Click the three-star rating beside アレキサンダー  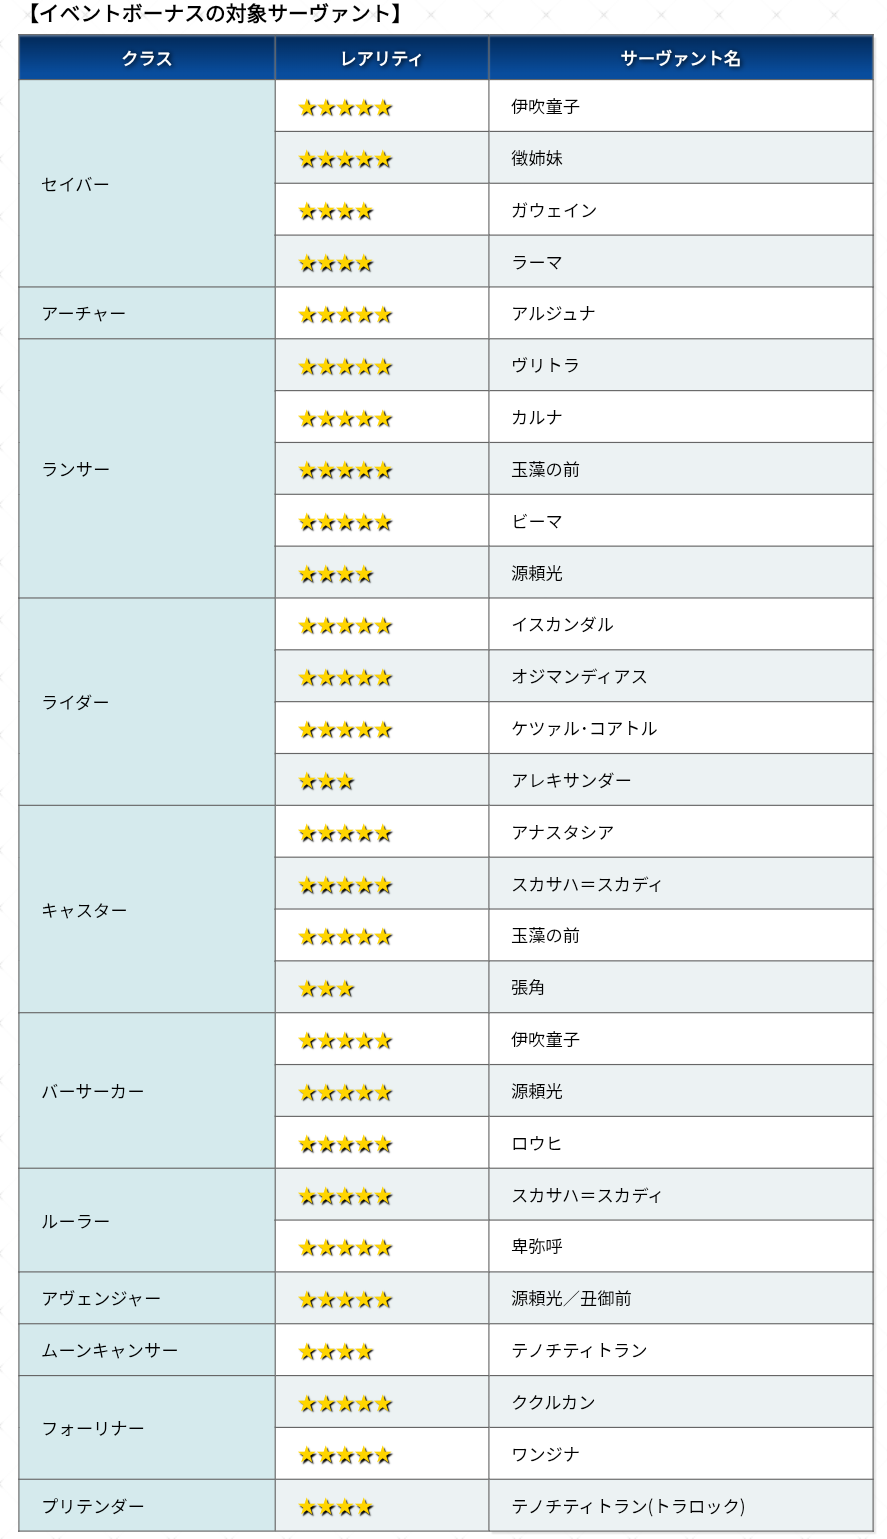tap(326, 781)
